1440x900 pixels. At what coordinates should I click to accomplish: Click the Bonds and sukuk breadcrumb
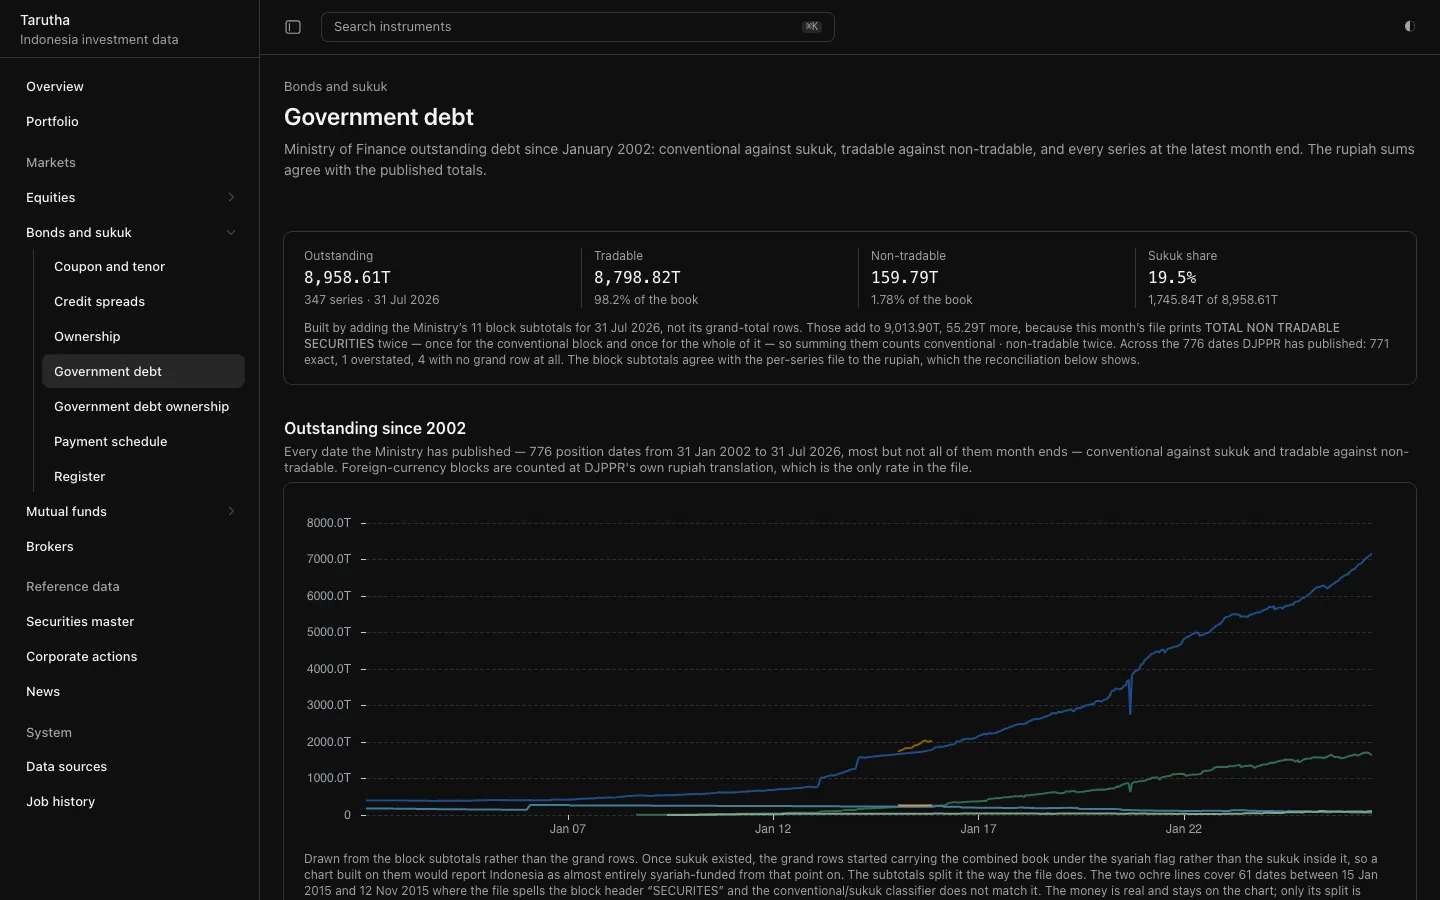(335, 87)
